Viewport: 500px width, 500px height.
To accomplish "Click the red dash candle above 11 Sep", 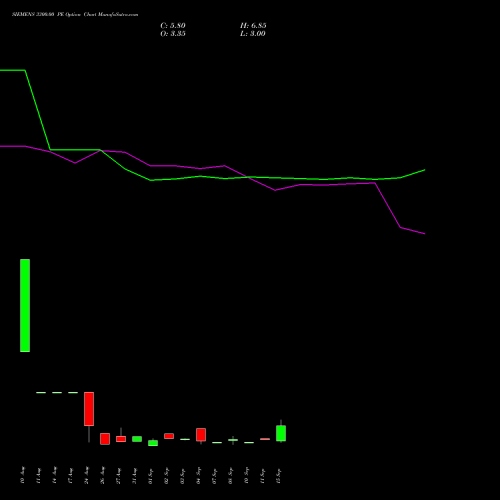I will pos(265,439).
